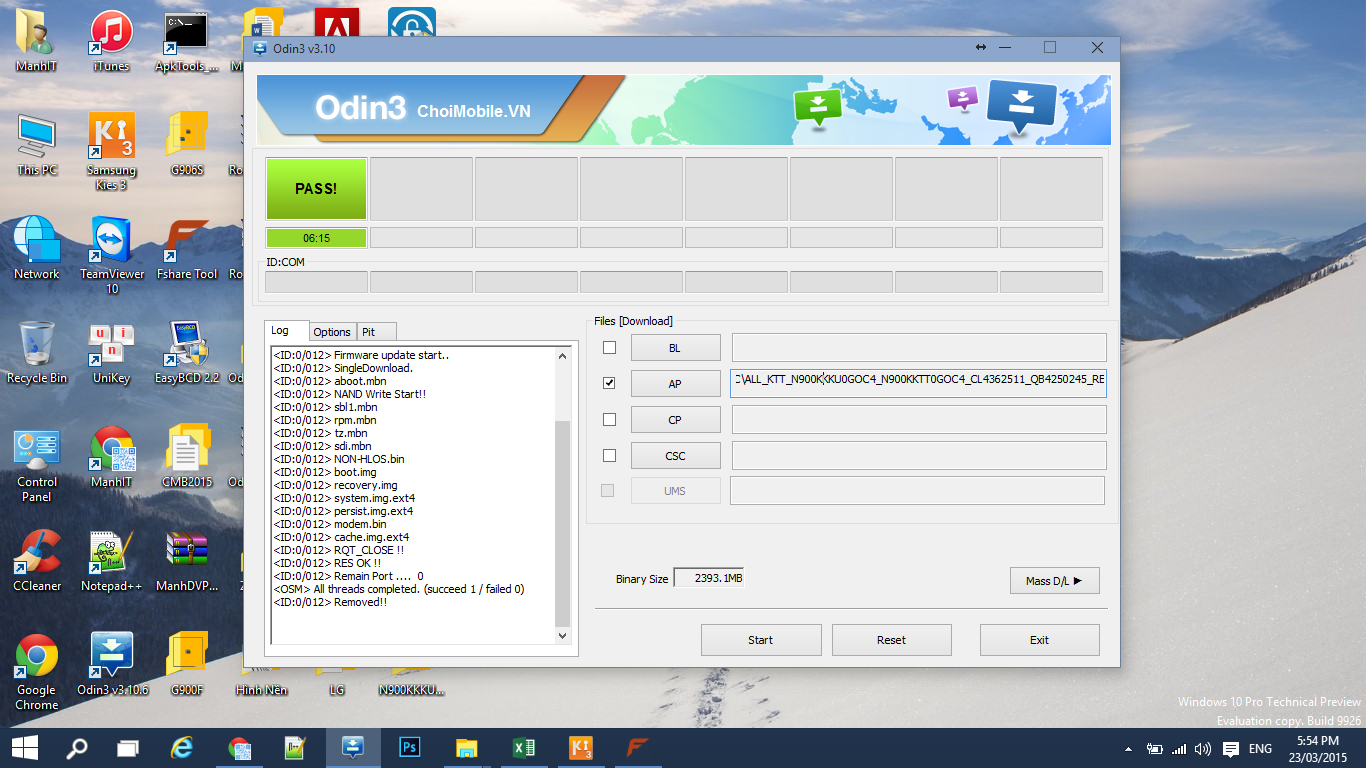Open the EasyBCD 2.2 shortcut

tap(186, 353)
